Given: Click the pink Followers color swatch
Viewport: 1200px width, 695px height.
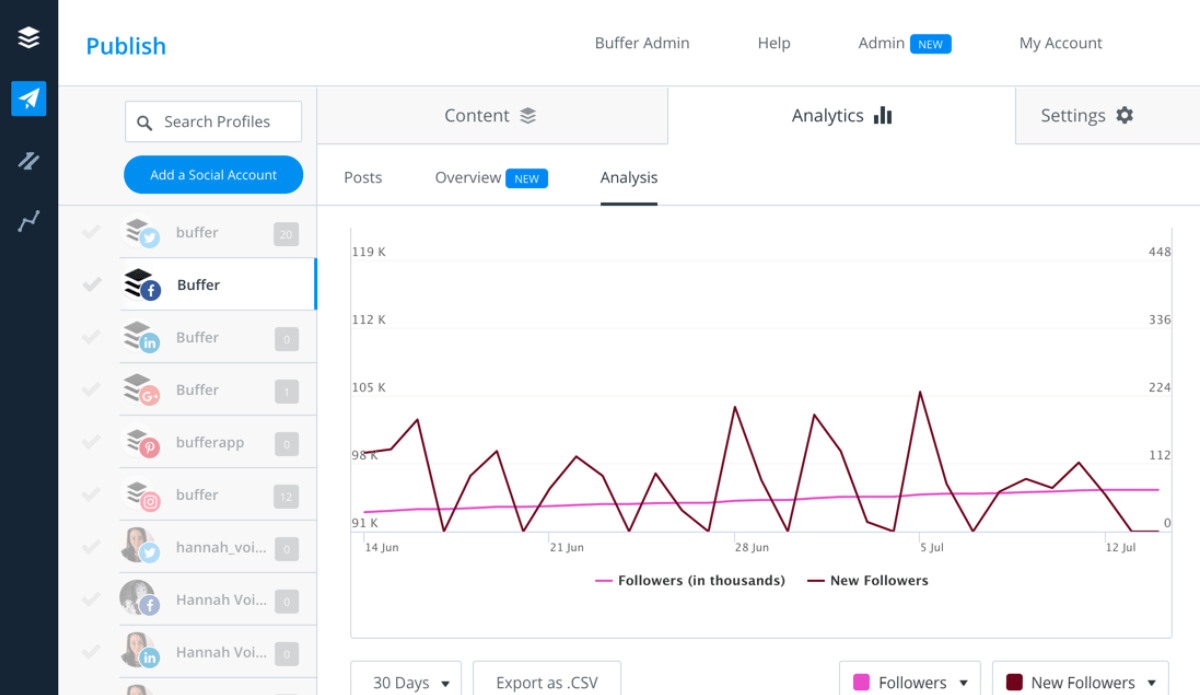Looking at the screenshot, I should click(861, 682).
